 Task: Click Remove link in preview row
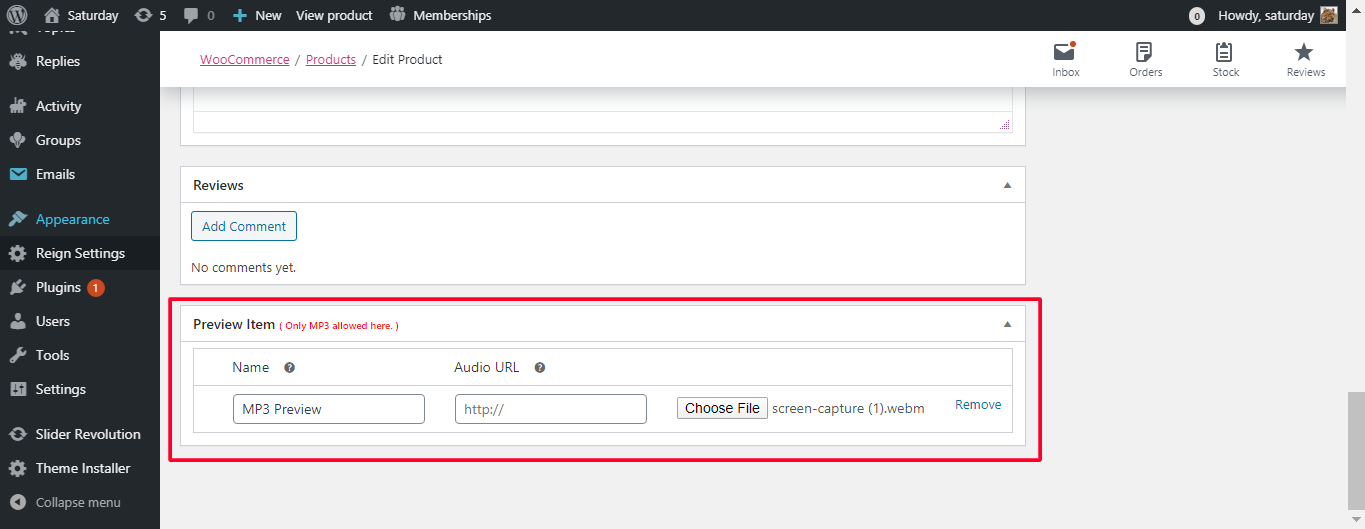point(978,405)
